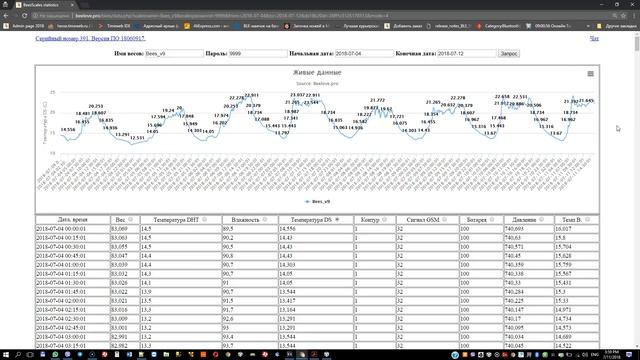Click the 2018-07-04 00:00:01 date cell
This screenshot has height=360, width=640.
point(73,229)
